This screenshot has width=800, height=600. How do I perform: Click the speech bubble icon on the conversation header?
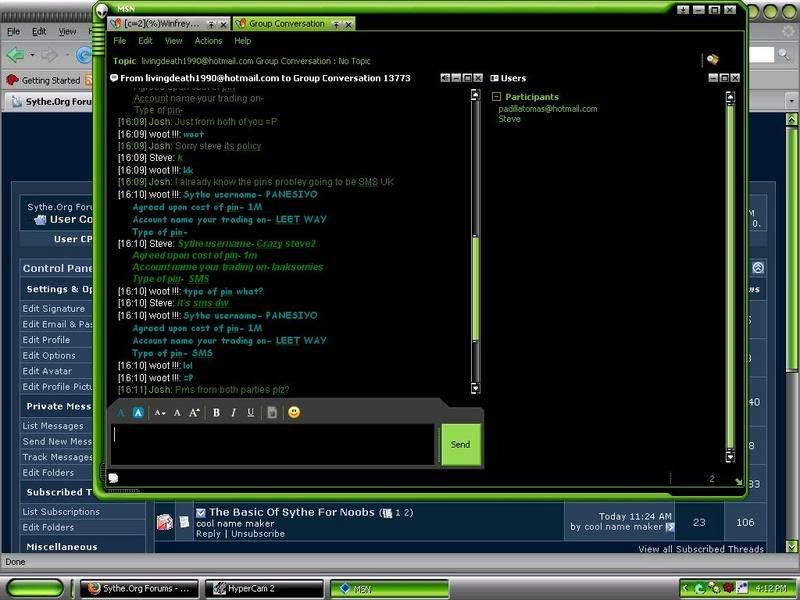click(x=114, y=78)
